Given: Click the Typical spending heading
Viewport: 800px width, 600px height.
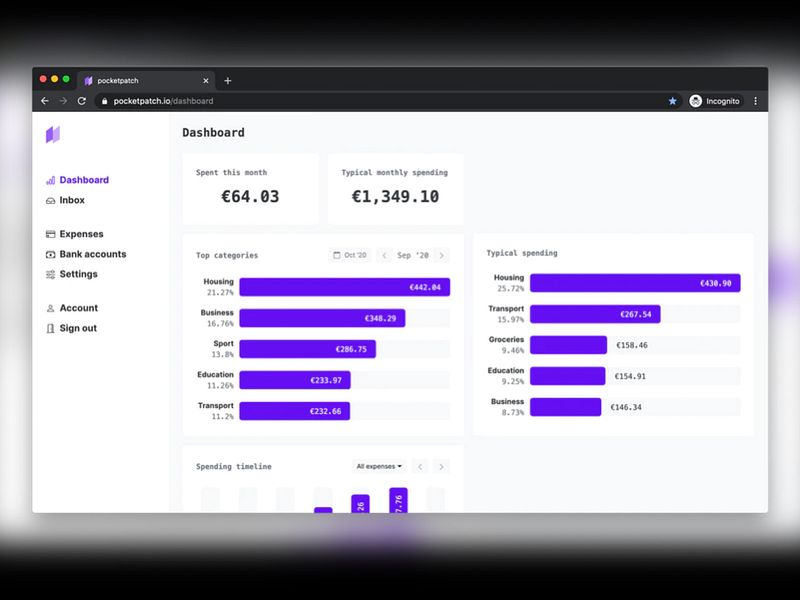Looking at the screenshot, I should pyautogui.click(x=522, y=253).
